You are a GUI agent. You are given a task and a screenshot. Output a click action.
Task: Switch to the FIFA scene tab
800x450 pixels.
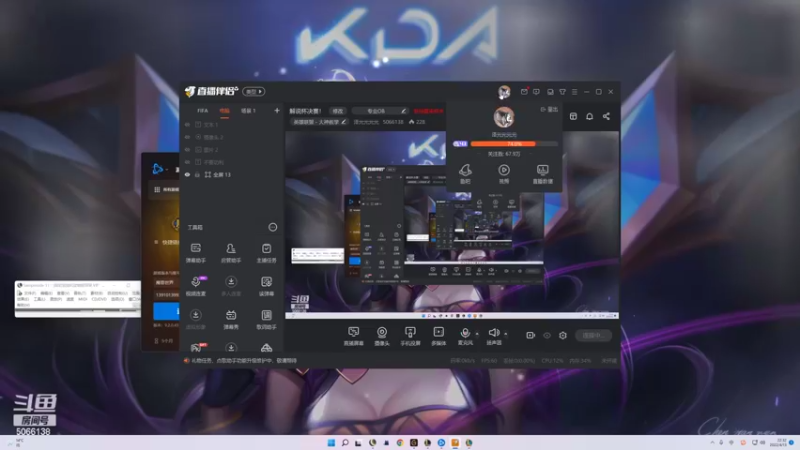203,111
